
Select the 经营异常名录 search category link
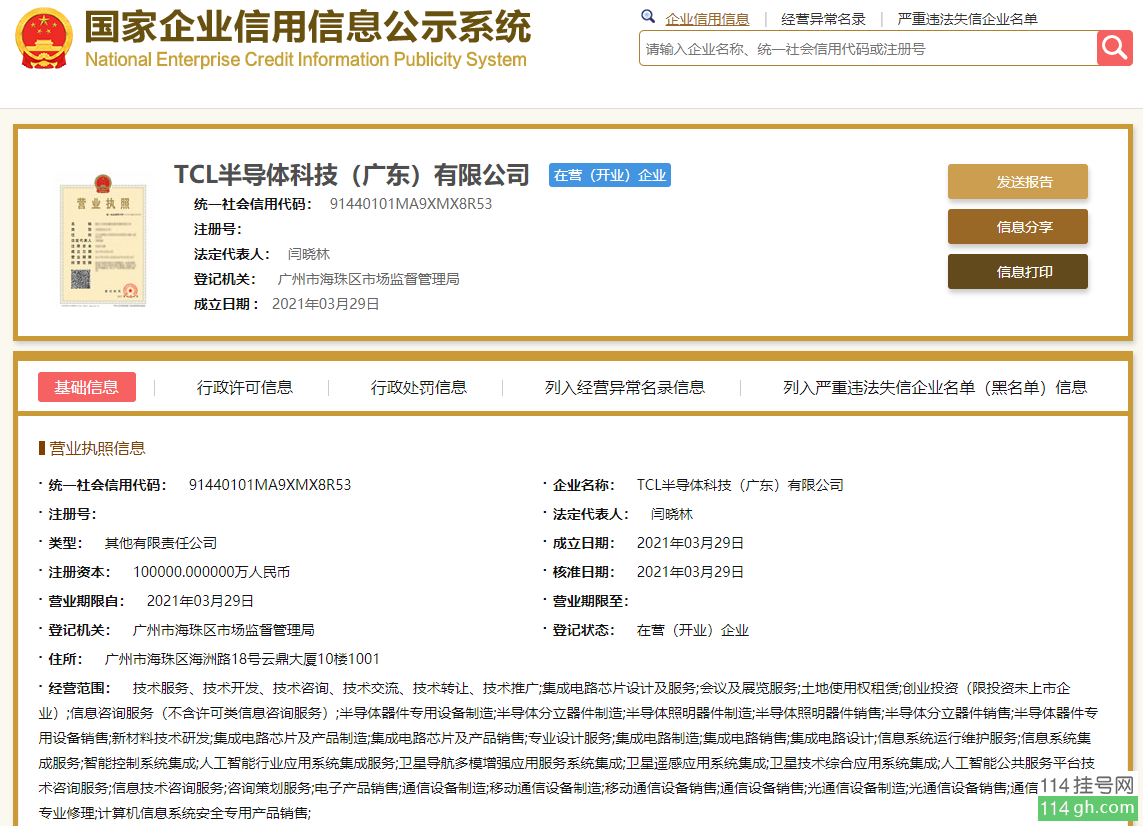click(x=823, y=19)
